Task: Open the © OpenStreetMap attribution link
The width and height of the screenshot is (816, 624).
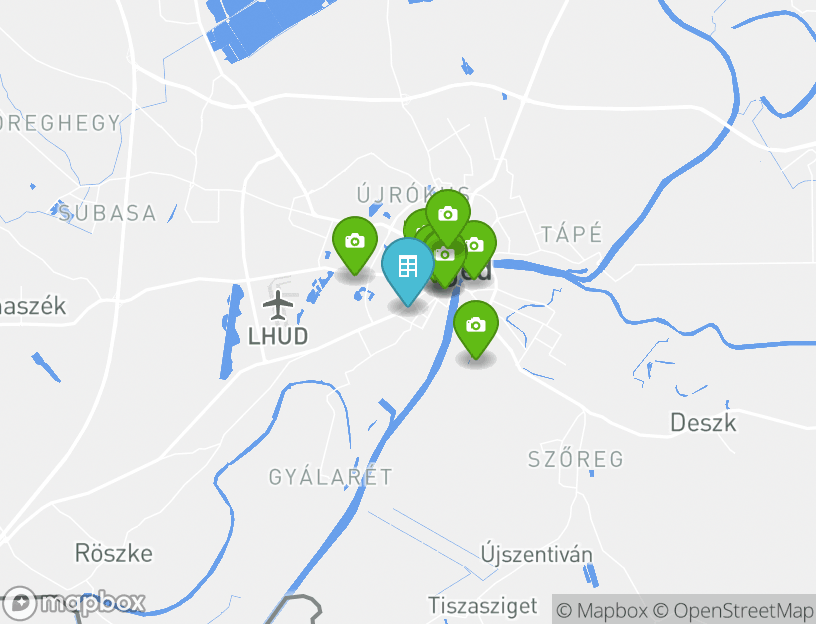Action: [733, 610]
